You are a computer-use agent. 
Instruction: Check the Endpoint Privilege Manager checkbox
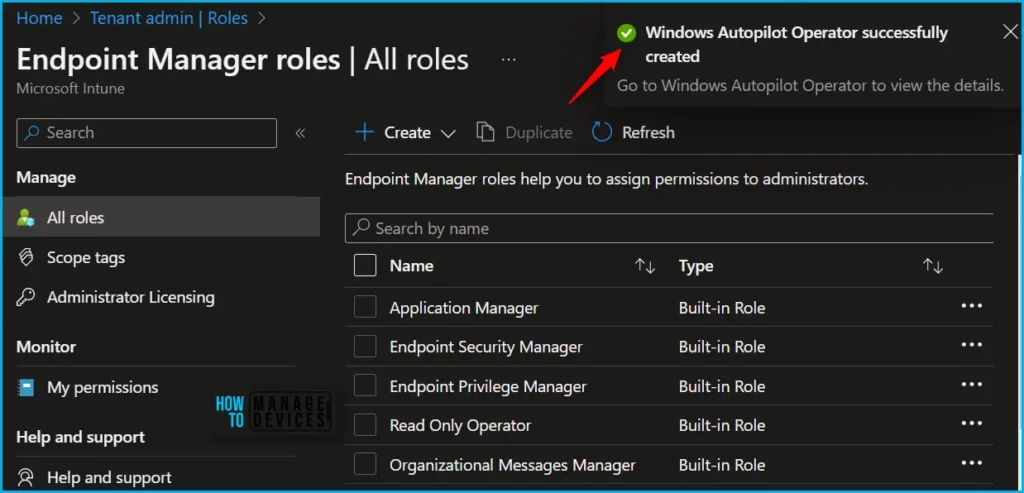click(x=365, y=386)
